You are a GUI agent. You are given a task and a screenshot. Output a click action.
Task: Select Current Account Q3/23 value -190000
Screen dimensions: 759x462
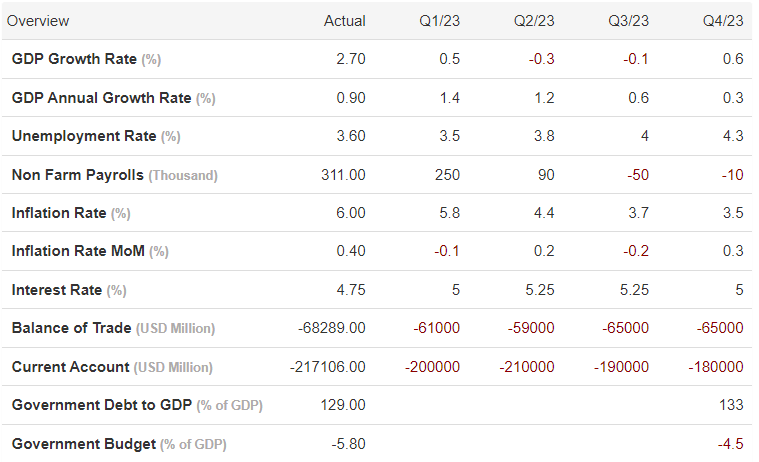622,367
